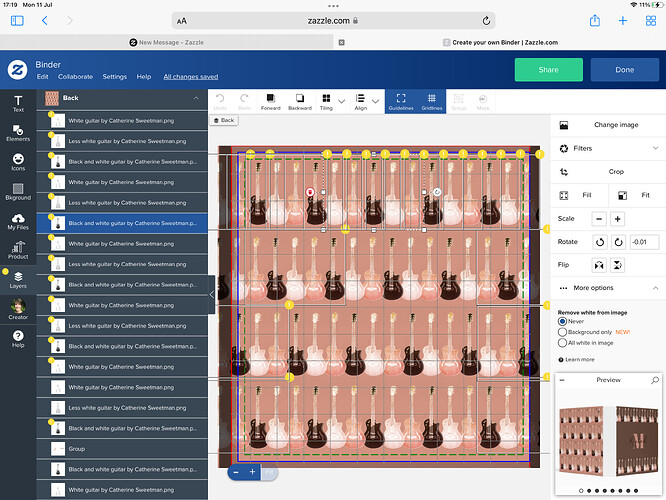Image resolution: width=666 pixels, height=500 pixels.
Task: Open the Align dropdown arrow
Action: pyautogui.click(x=375, y=101)
